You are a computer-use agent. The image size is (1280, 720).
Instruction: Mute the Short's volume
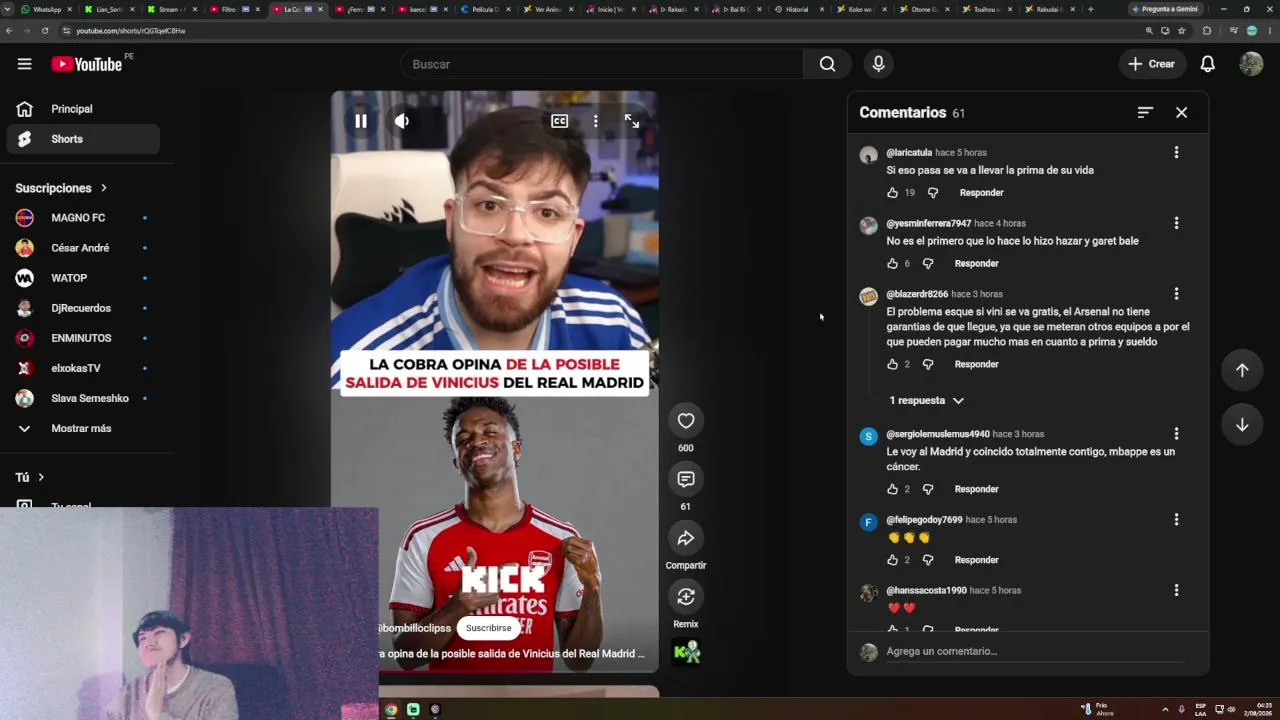tap(402, 121)
